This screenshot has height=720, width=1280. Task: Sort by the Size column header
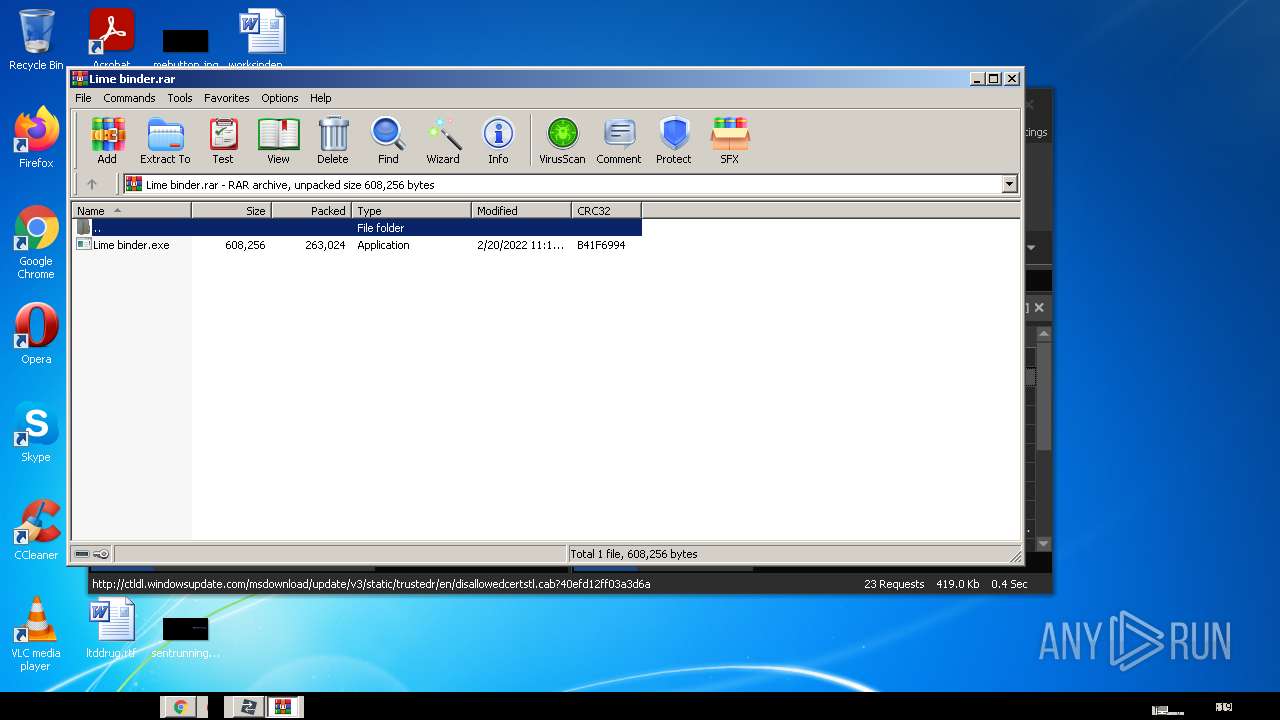click(x=231, y=210)
